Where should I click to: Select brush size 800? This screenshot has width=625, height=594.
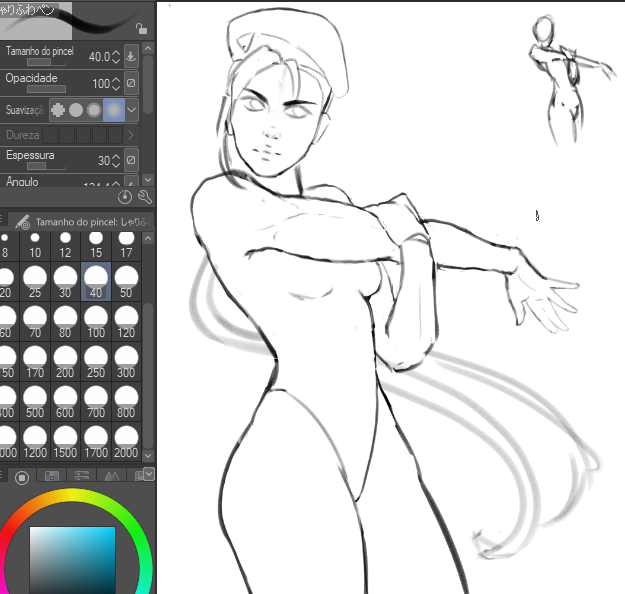(126, 401)
